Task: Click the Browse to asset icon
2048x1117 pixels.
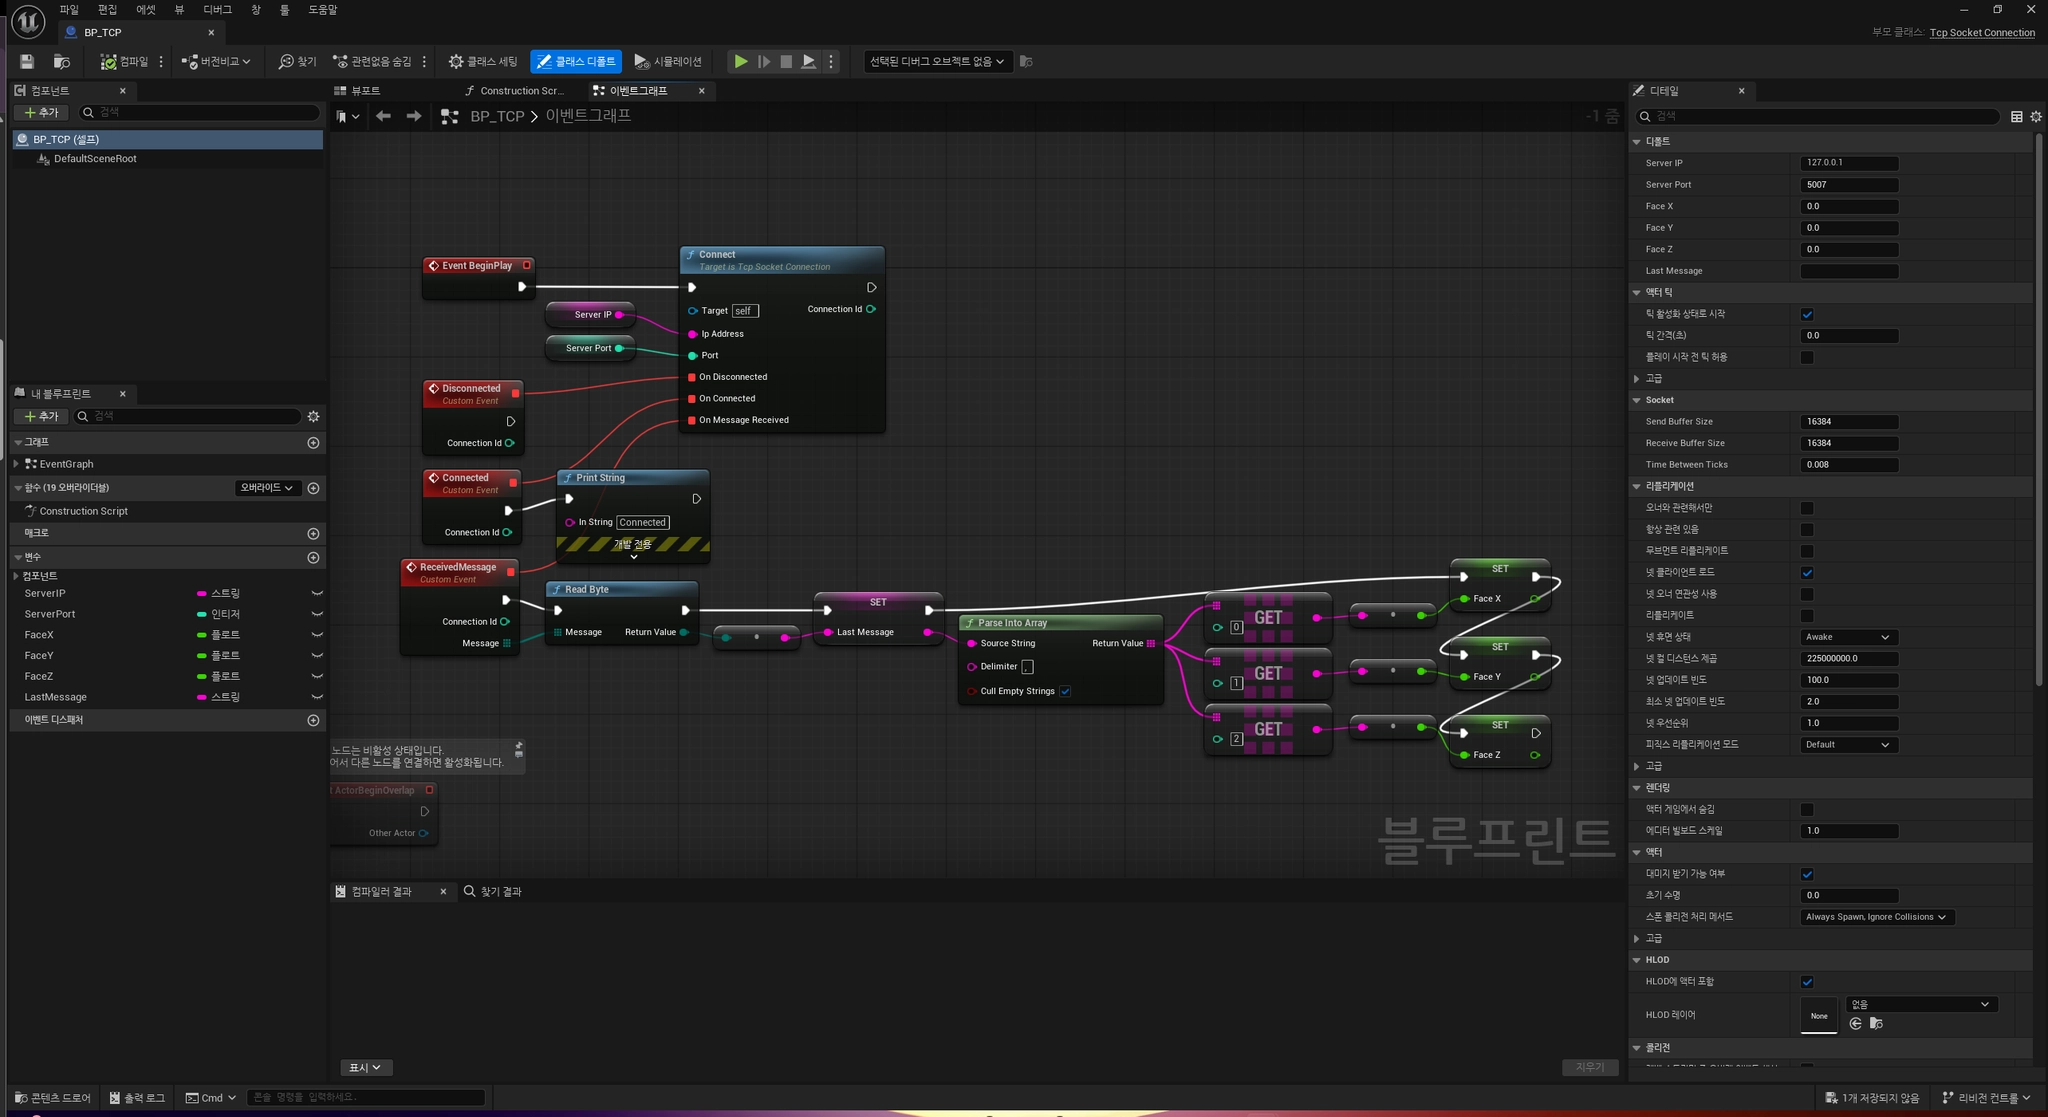Action: [x=61, y=62]
